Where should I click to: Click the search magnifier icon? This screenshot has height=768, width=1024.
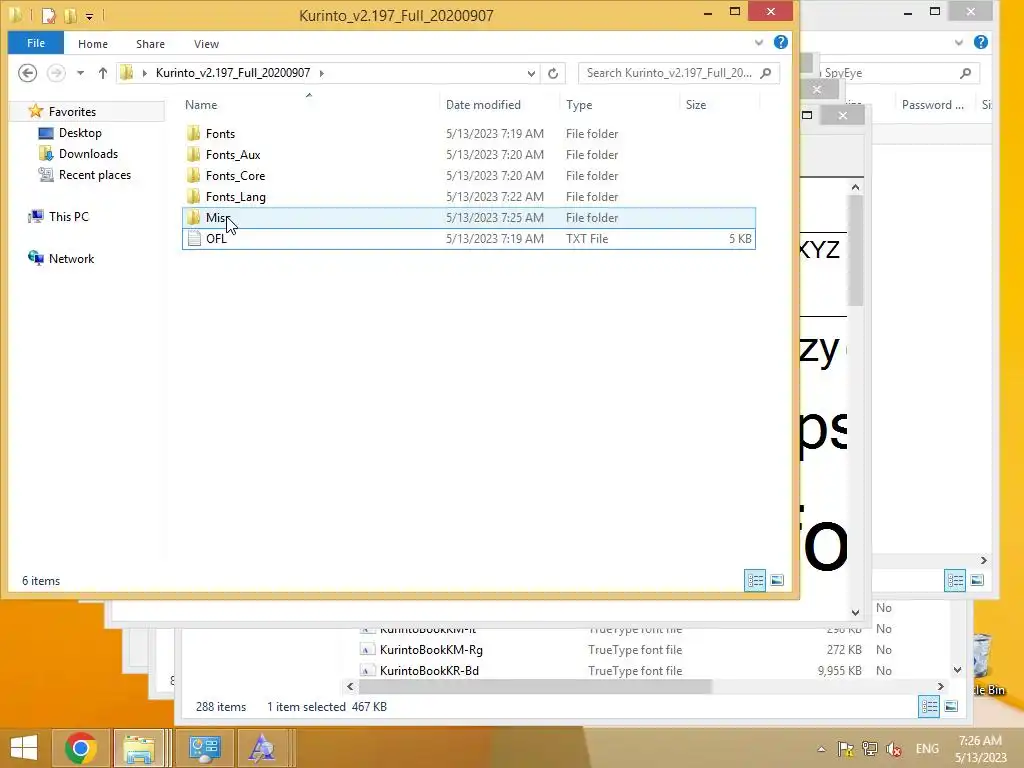(767, 73)
